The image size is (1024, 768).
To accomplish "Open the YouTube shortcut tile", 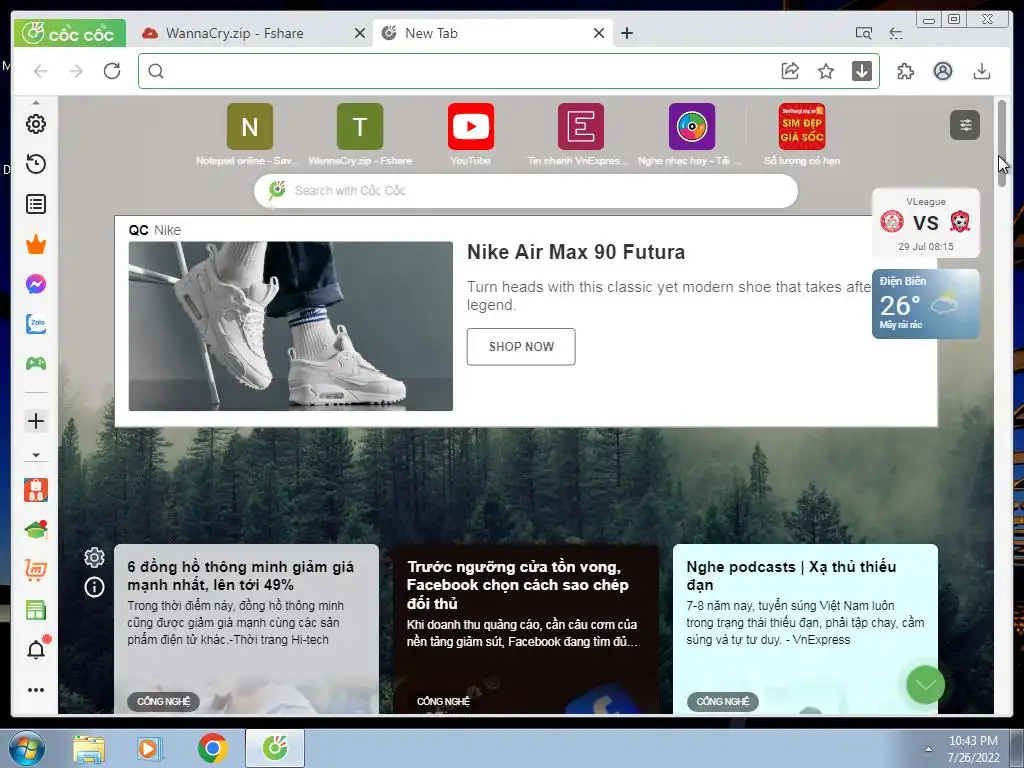I will pyautogui.click(x=471, y=127).
